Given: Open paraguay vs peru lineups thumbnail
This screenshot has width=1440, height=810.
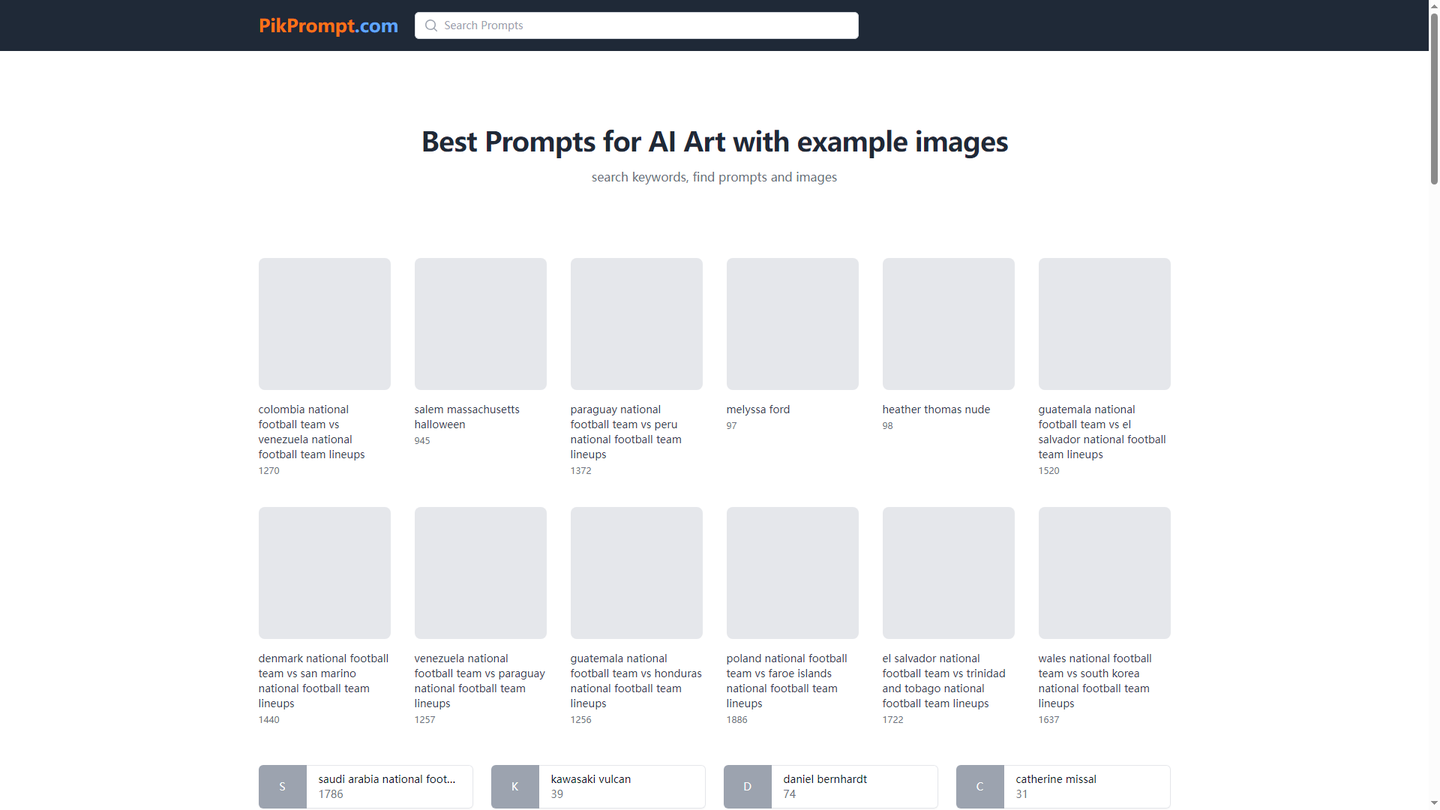Looking at the screenshot, I should (636, 324).
